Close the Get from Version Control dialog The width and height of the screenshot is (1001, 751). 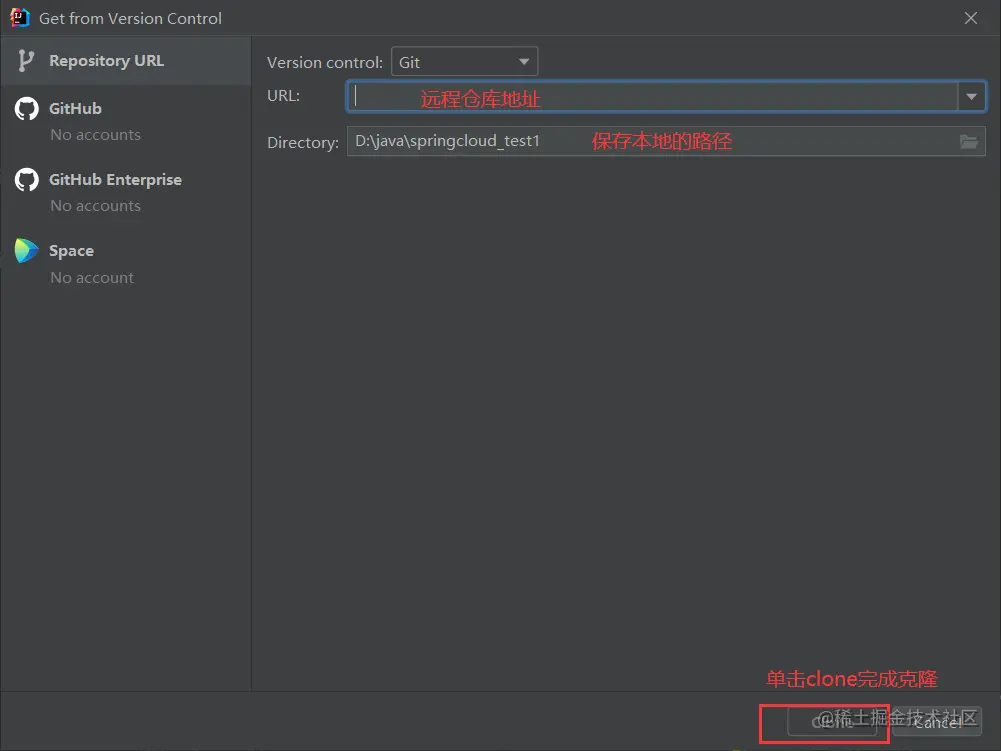970,18
